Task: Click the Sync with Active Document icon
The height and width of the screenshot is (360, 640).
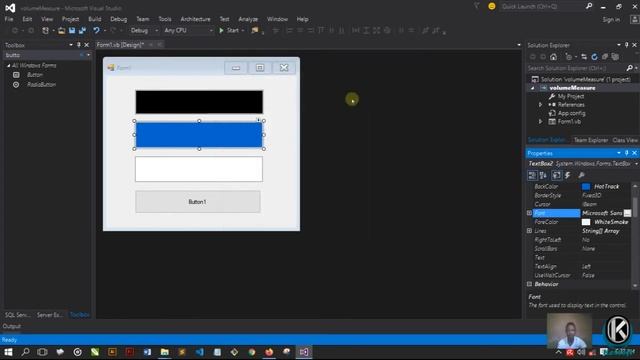Action: pos(584,57)
